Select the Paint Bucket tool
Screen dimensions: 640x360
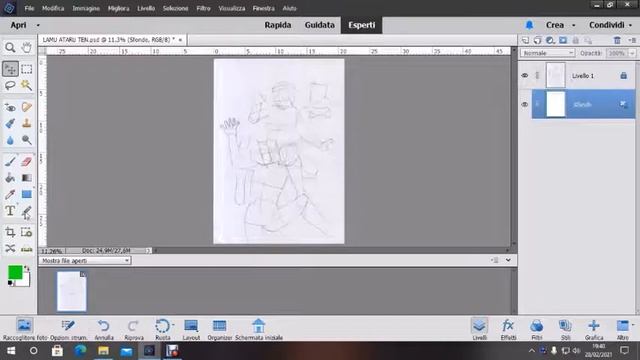tap(10, 178)
